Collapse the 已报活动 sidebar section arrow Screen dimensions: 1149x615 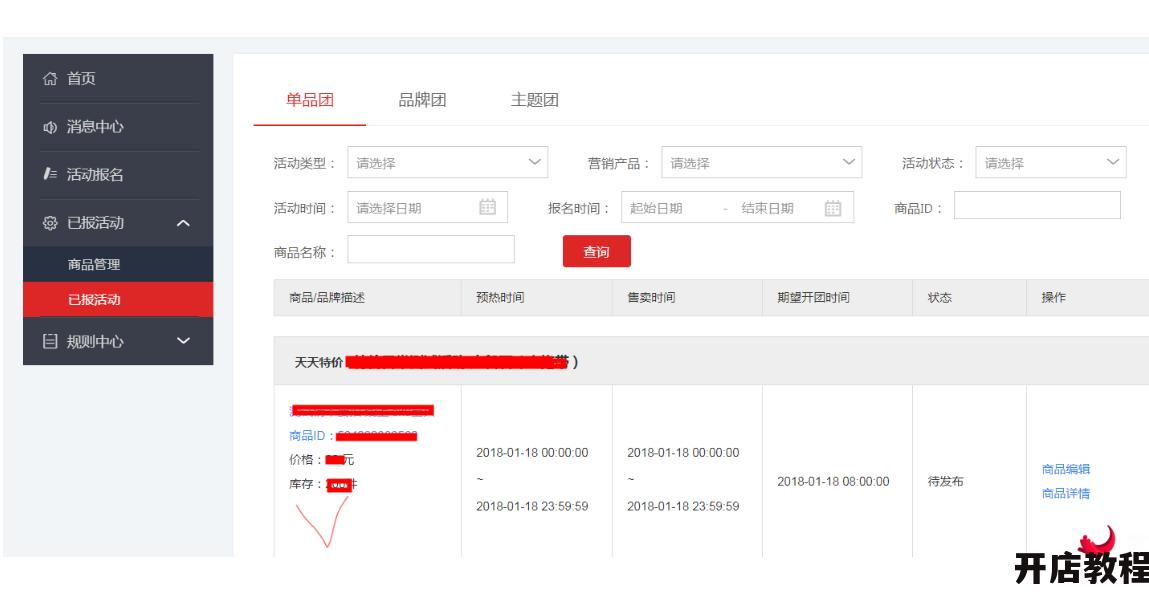(x=183, y=223)
